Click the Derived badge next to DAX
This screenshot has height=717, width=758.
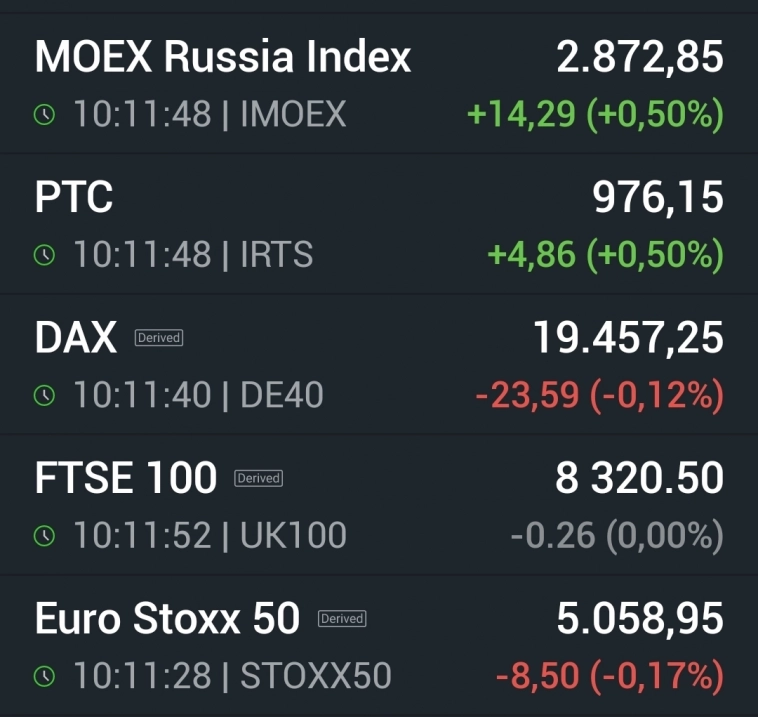pyautogui.click(x=159, y=338)
